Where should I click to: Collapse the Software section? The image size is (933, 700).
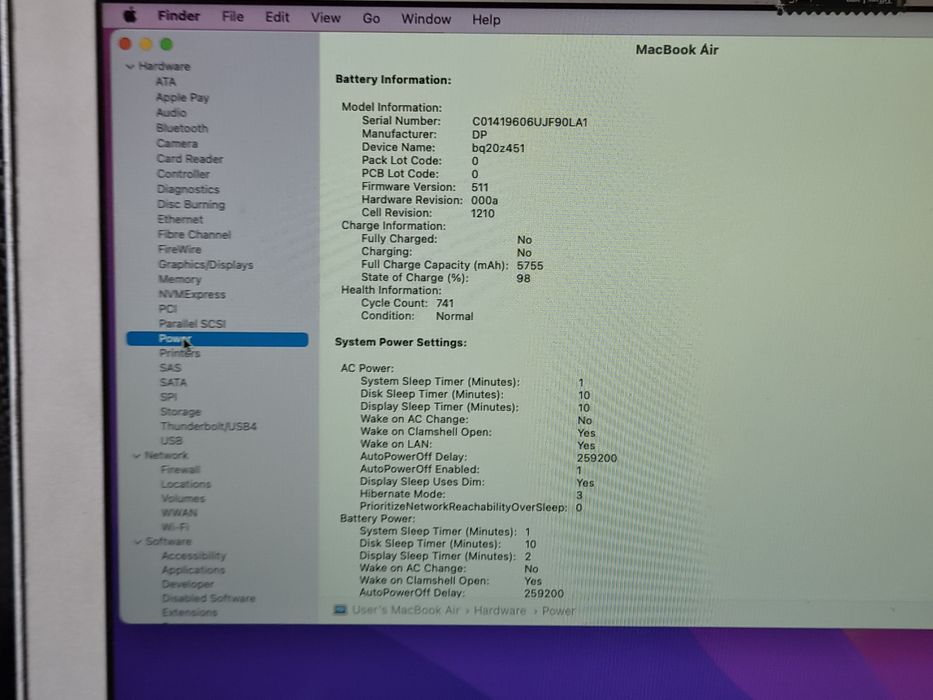[138, 542]
